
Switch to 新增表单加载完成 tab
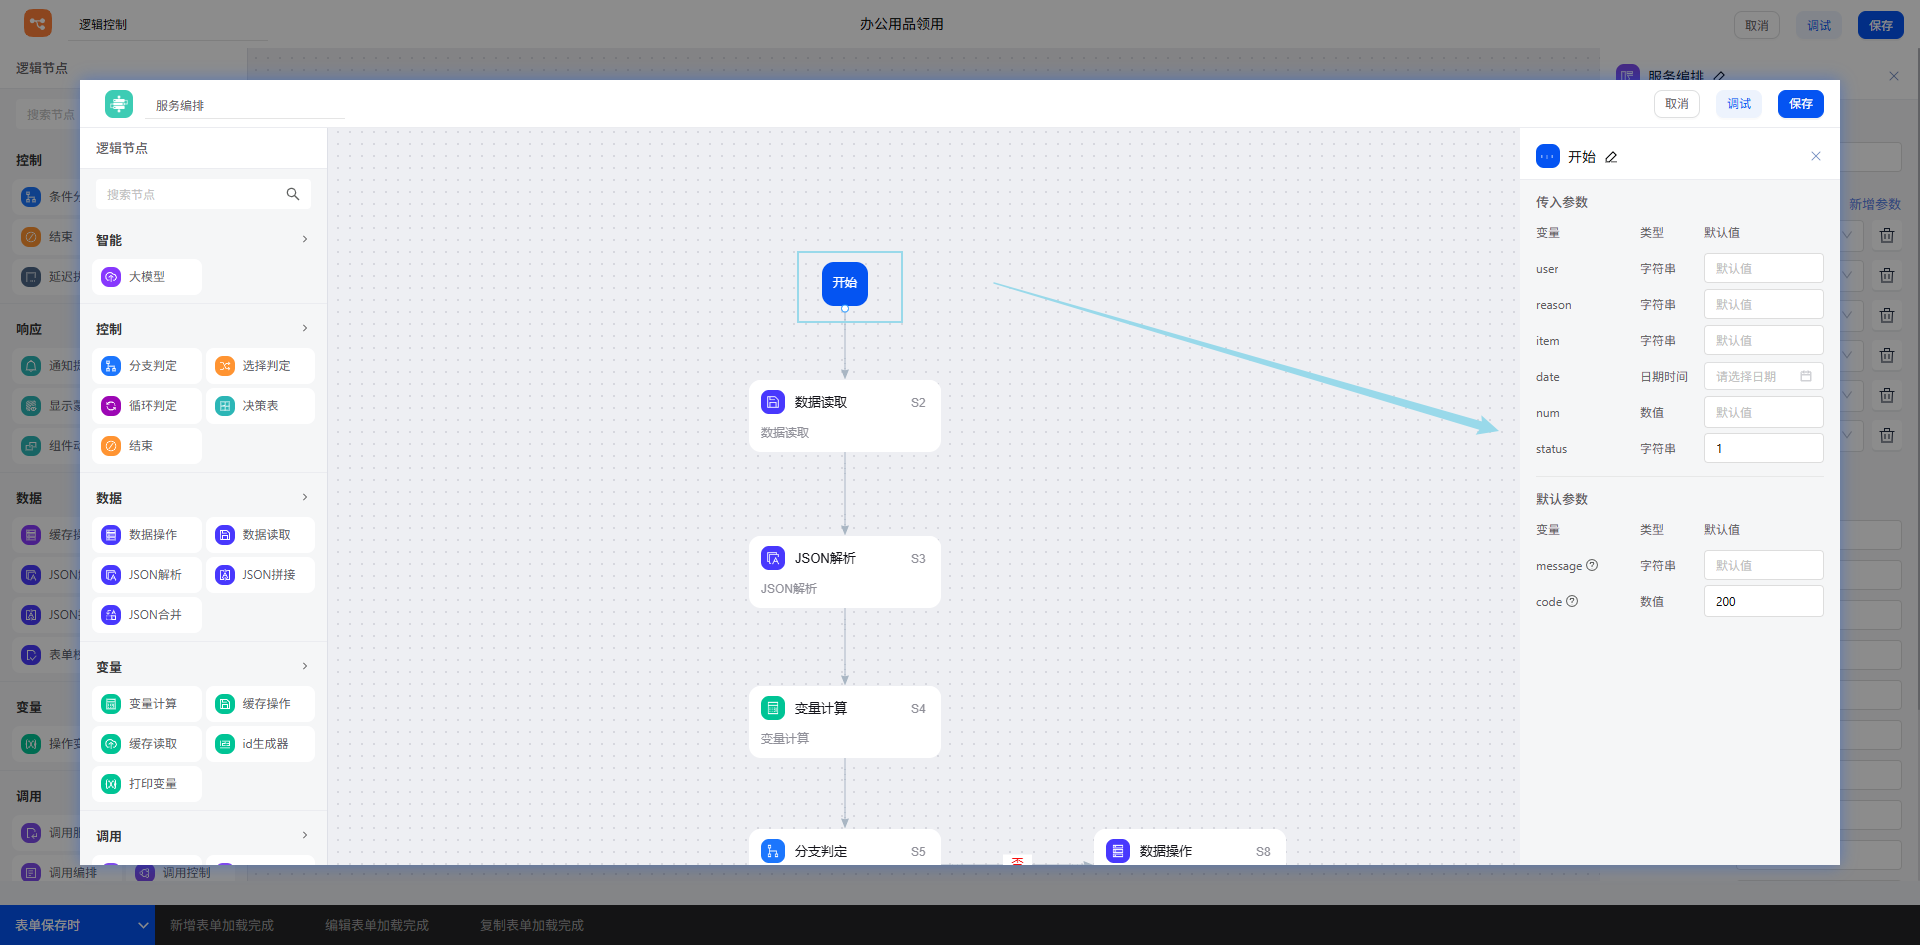(221, 925)
